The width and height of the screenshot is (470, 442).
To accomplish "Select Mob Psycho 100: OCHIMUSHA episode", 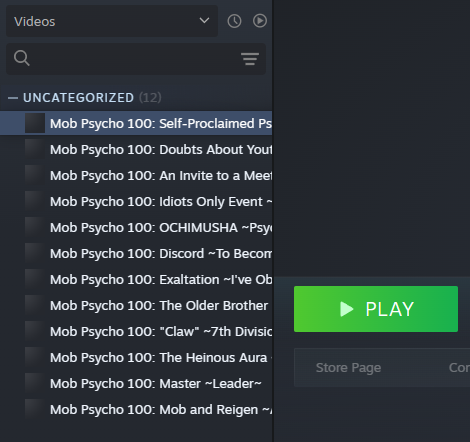I will [136, 227].
